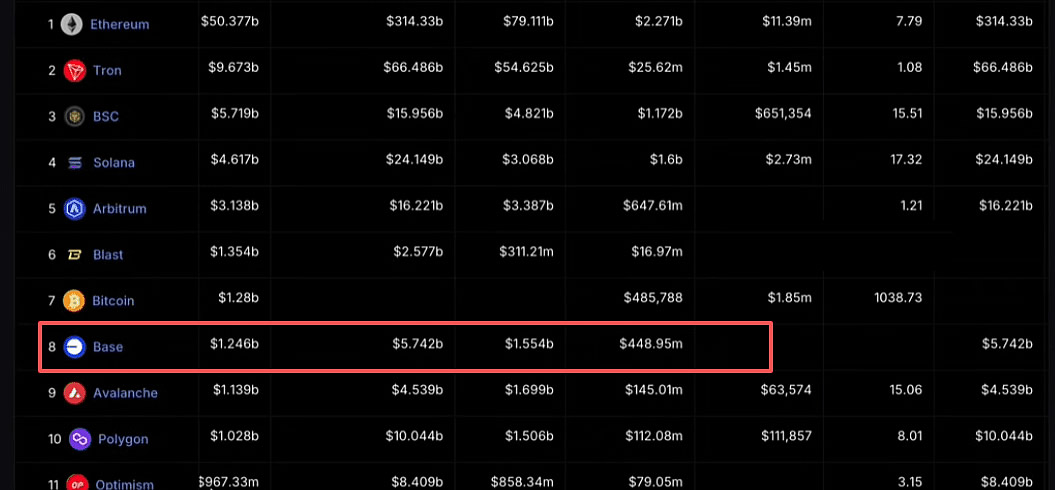Click the blue Base logo icon
1055x490 pixels.
click(x=74, y=347)
